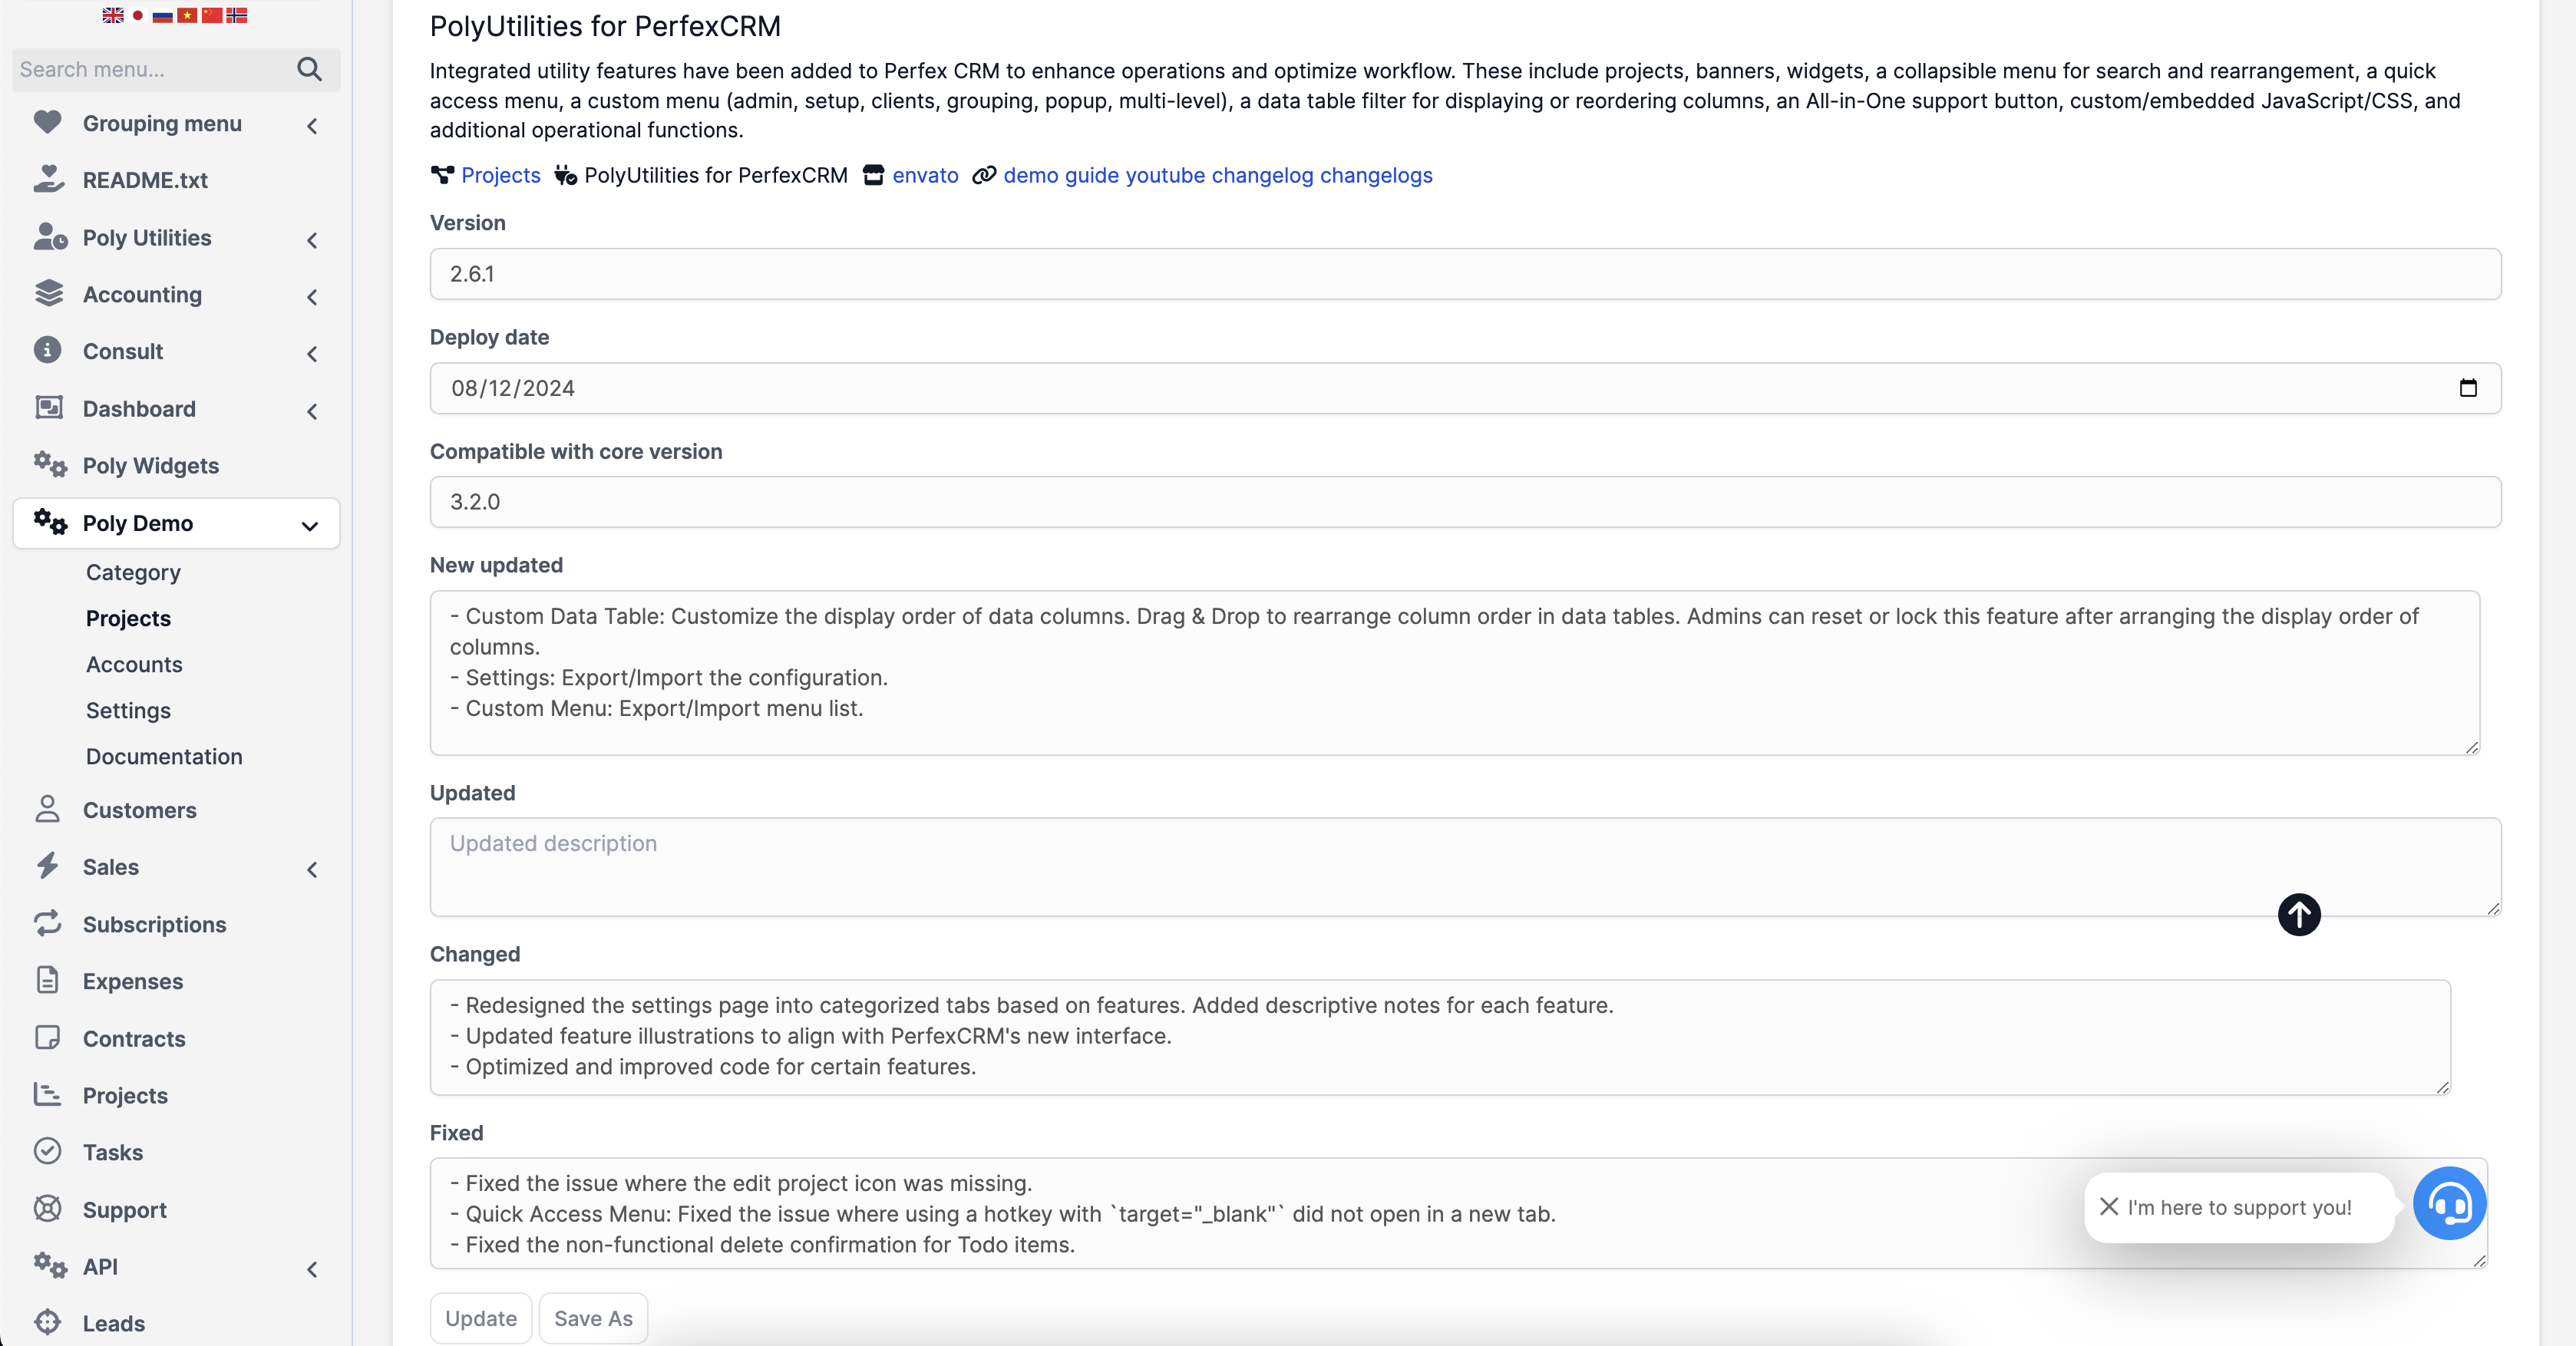This screenshot has height=1346, width=2576.
Task: Open the envato link
Action: tap(925, 175)
